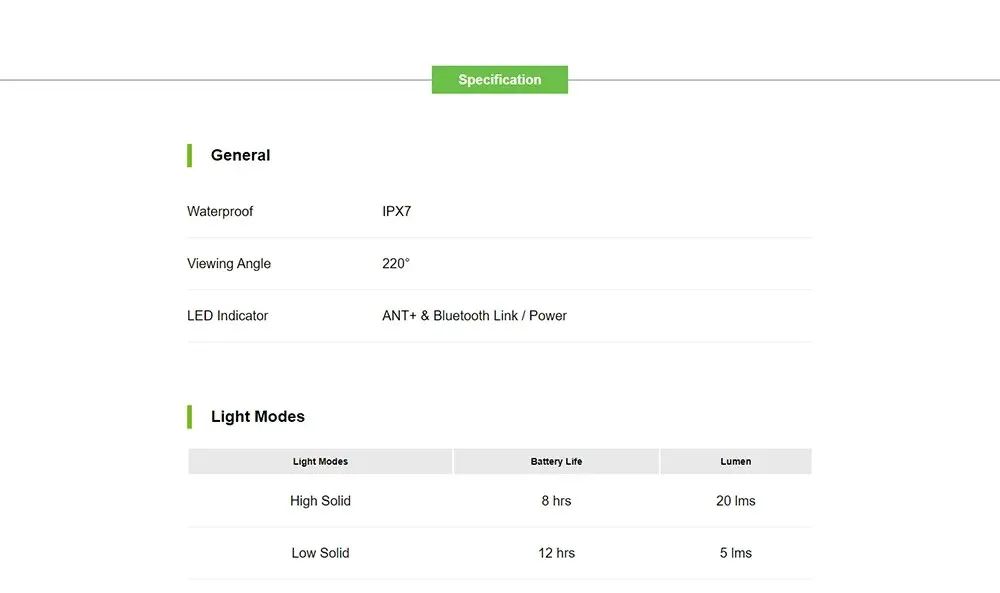Select the General section heading
Image resolution: width=1000 pixels, height=593 pixels.
[x=240, y=155]
